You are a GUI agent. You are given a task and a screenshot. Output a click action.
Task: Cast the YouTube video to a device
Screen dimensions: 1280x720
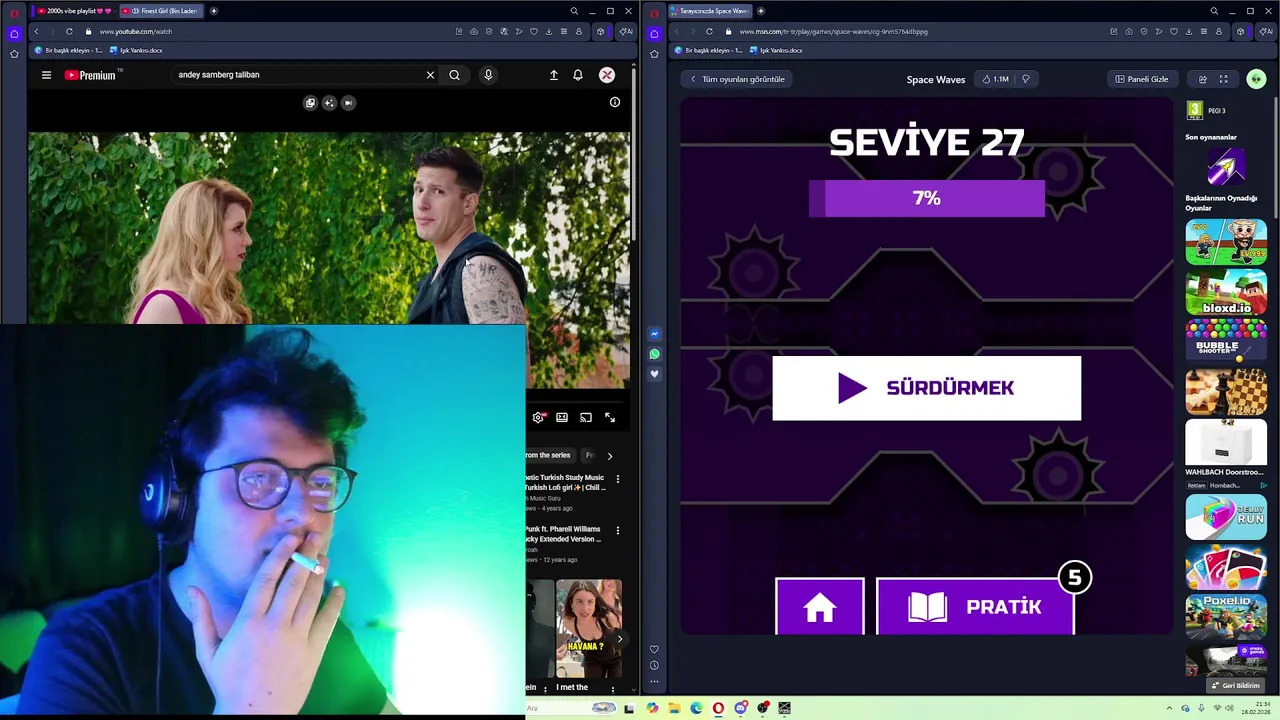586,417
